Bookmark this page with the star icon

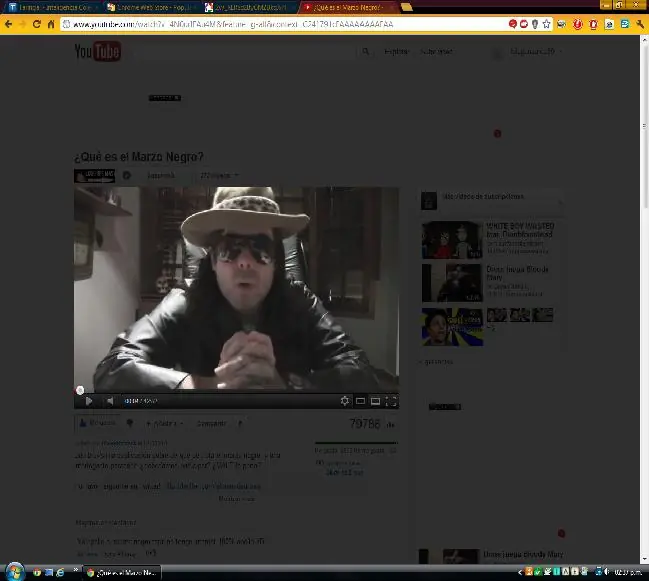pyautogui.click(x=546, y=24)
